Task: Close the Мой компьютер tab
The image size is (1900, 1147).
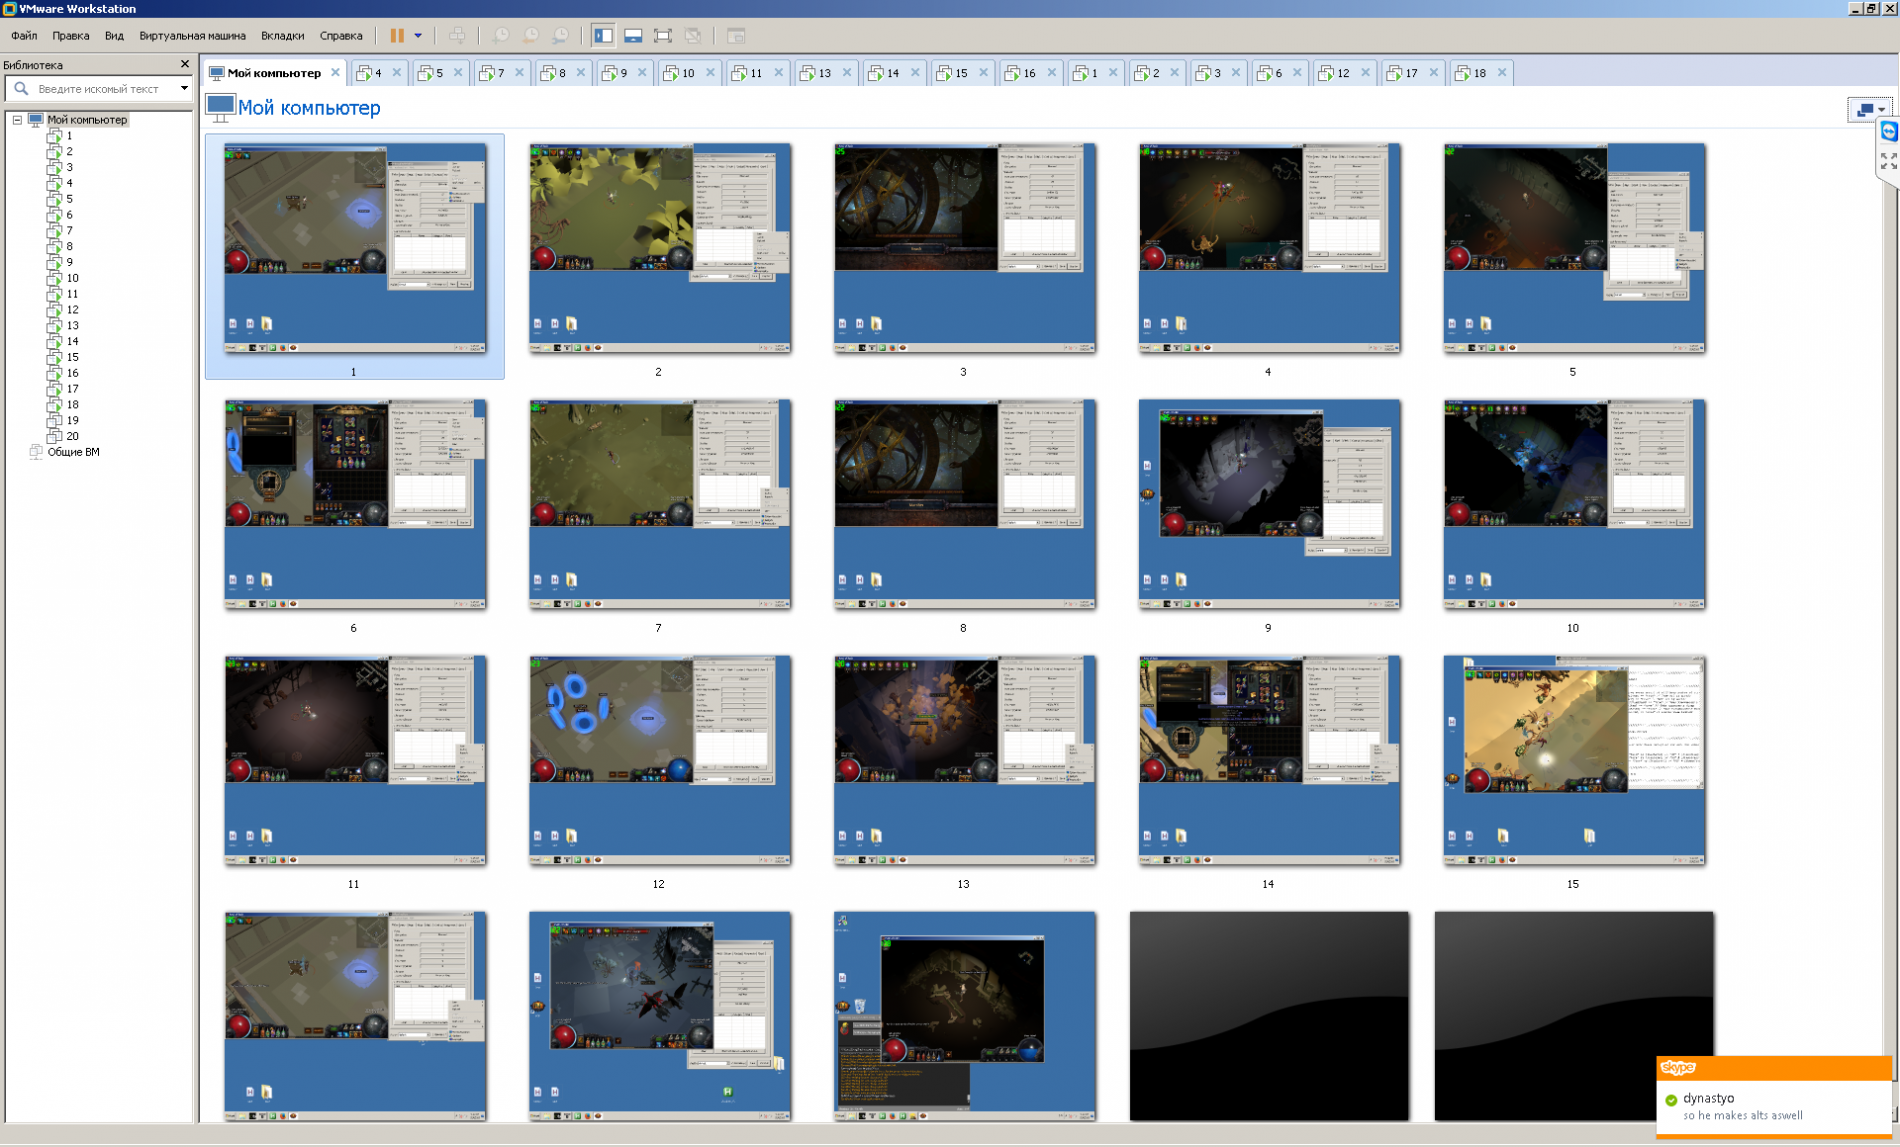Action: [335, 72]
